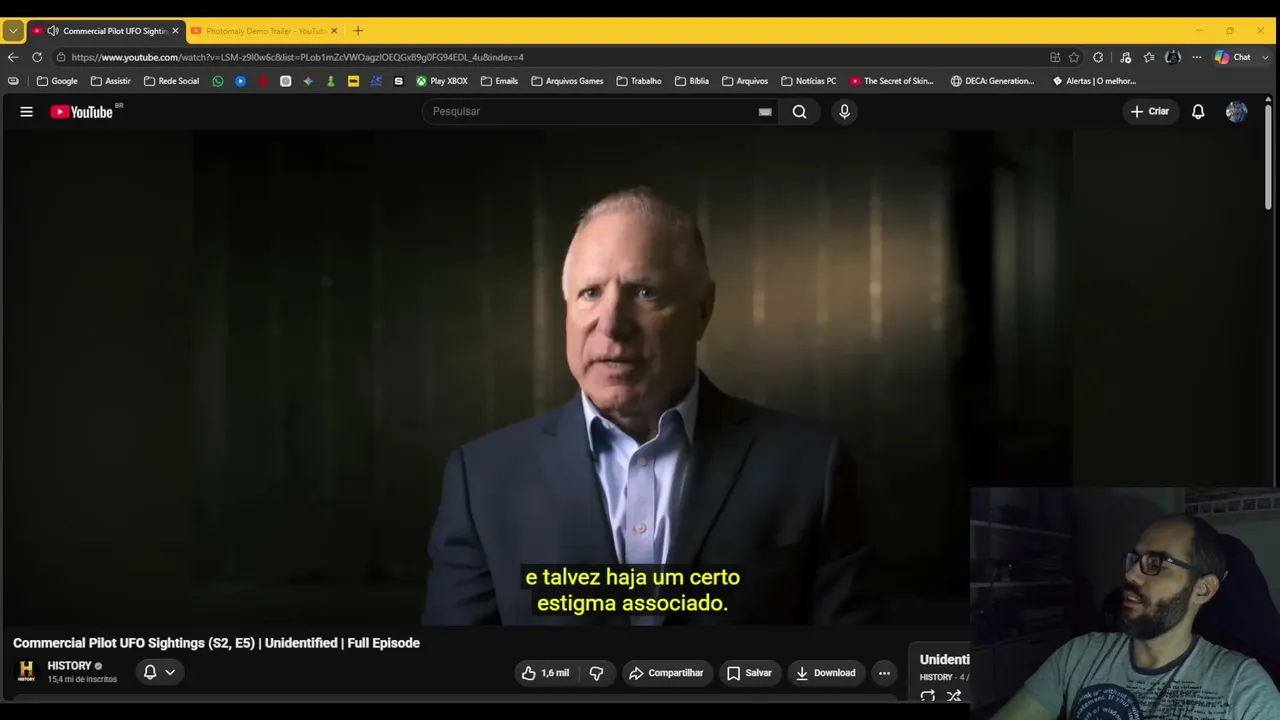Open YouTube notifications bell
This screenshot has width=1280, height=720.
coord(1198,112)
